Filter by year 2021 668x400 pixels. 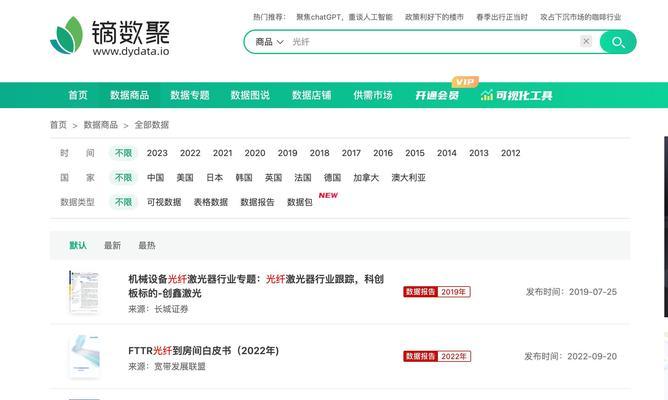point(222,153)
